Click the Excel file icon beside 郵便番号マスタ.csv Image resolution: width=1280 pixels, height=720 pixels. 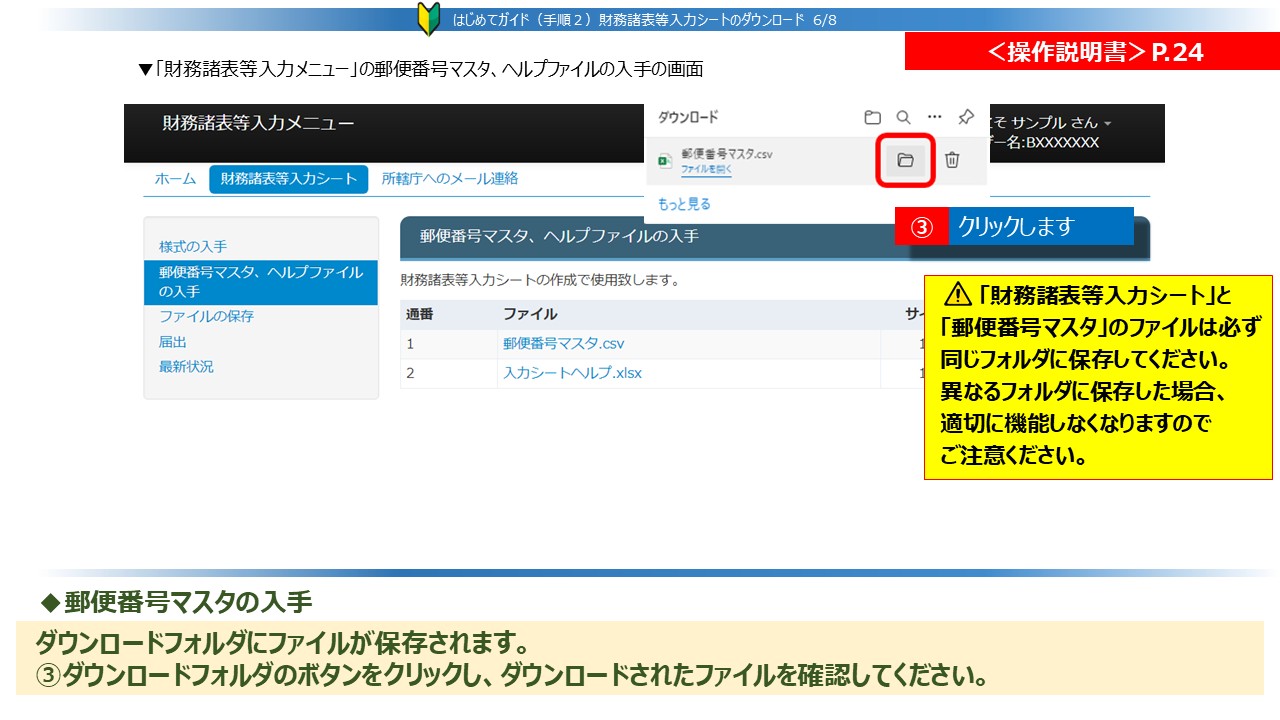[665, 160]
